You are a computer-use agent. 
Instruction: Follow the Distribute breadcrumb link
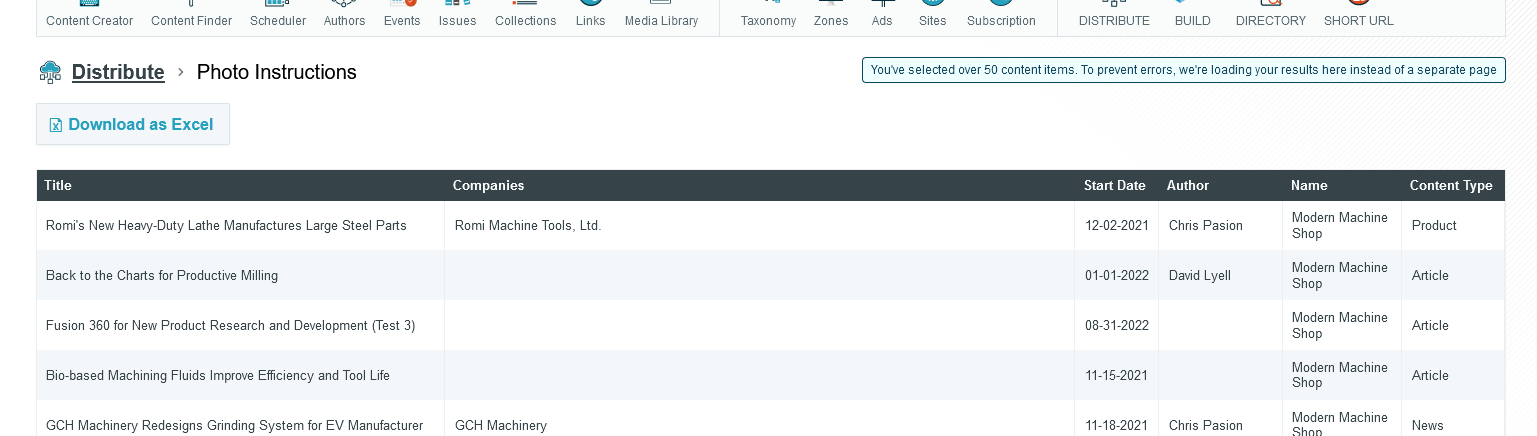[118, 72]
